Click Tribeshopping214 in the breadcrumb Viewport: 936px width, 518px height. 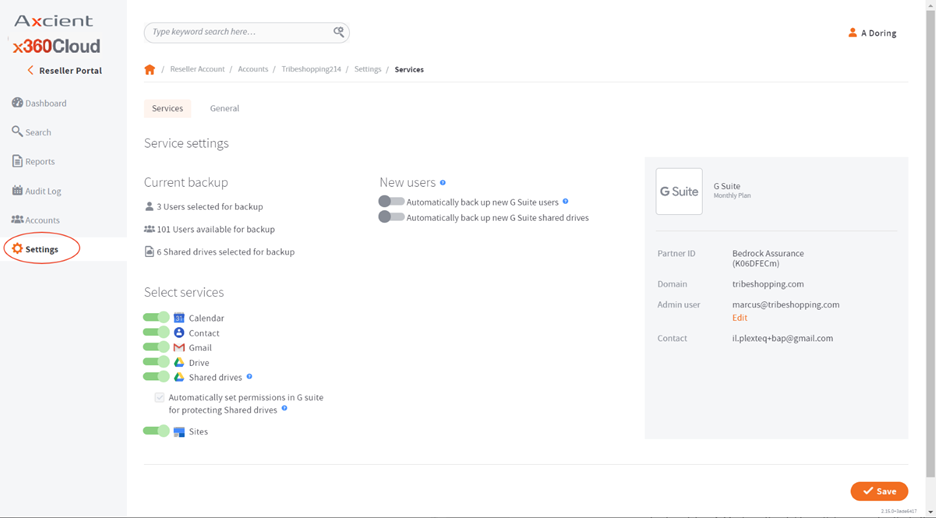tap(311, 70)
